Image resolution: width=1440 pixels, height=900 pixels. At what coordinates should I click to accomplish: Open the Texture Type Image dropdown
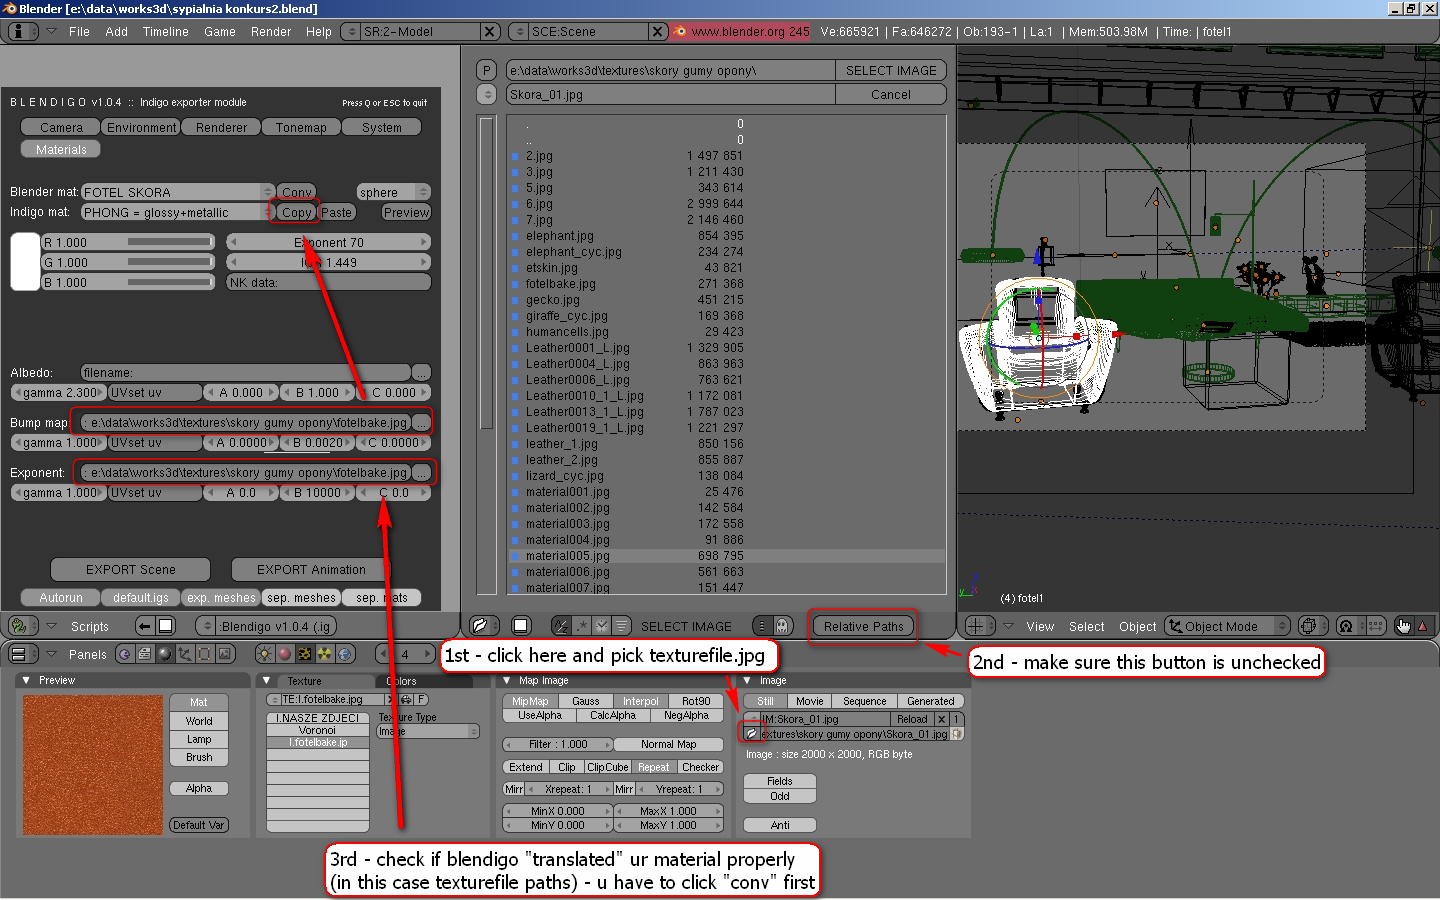click(x=428, y=732)
